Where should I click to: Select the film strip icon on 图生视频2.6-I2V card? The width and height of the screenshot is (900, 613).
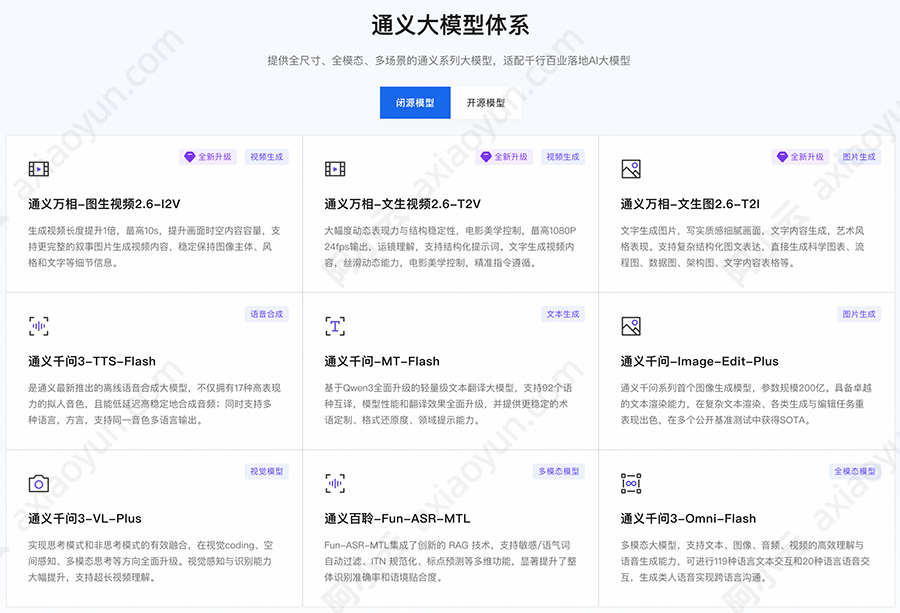37,168
